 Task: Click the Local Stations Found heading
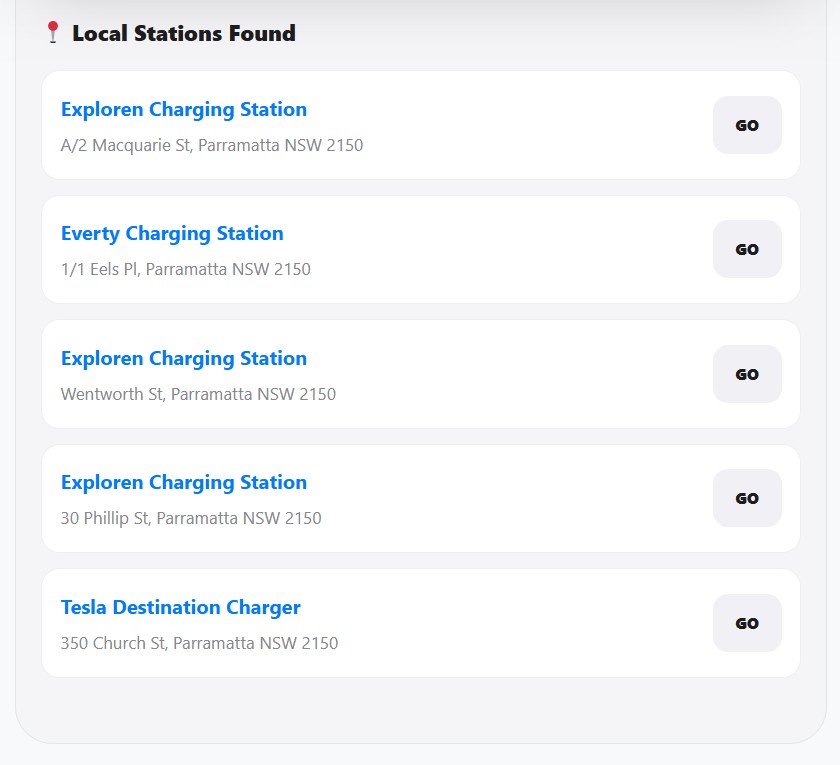pos(184,33)
